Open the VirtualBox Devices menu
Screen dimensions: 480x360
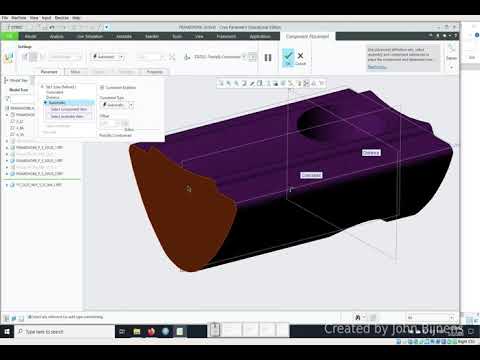(x=62, y=18)
